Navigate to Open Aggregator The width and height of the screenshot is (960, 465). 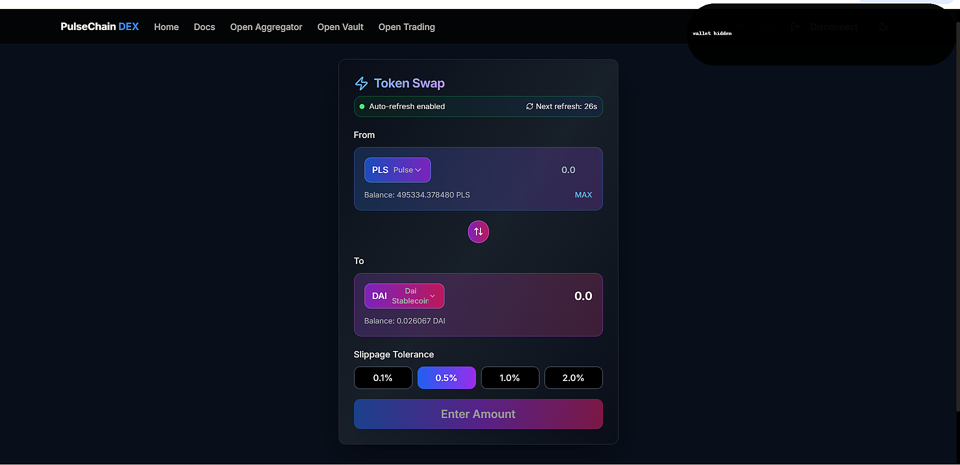pos(266,27)
